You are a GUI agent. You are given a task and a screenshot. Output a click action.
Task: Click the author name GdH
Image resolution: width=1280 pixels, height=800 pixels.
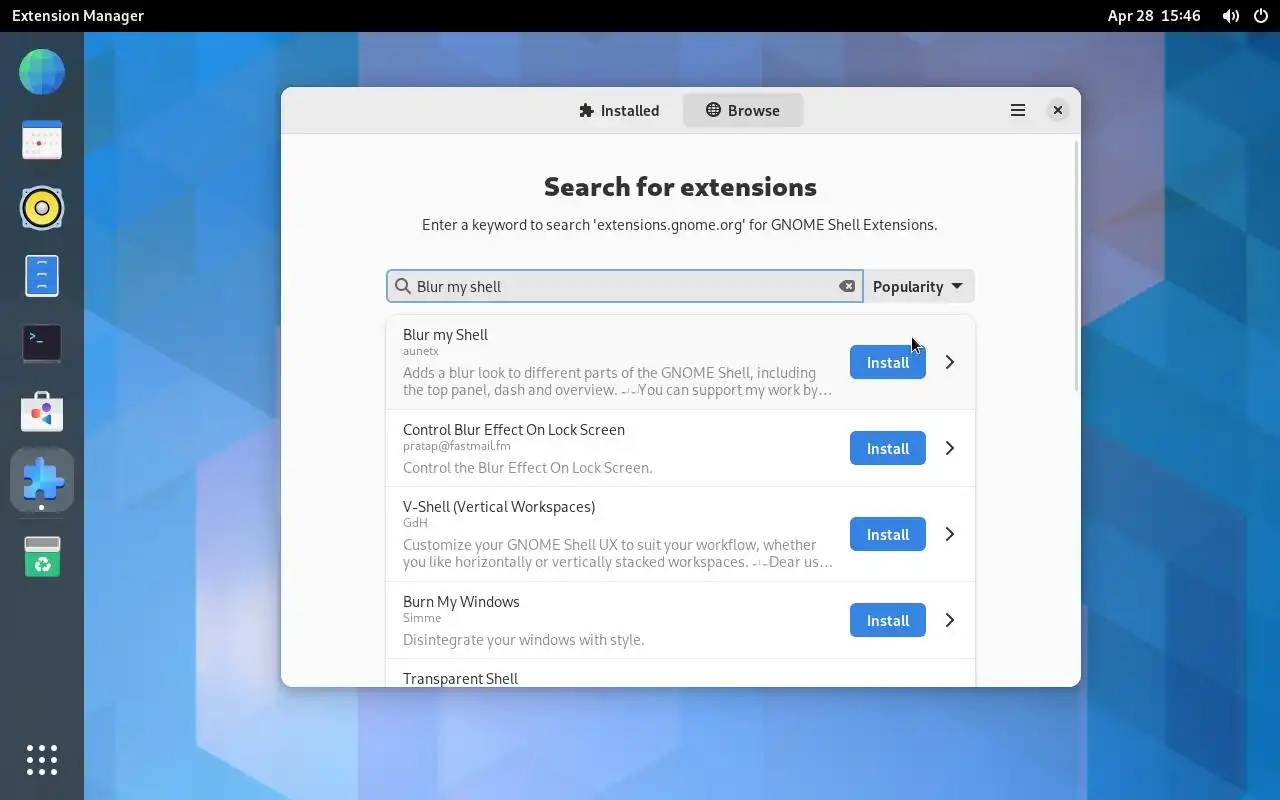pos(415,523)
